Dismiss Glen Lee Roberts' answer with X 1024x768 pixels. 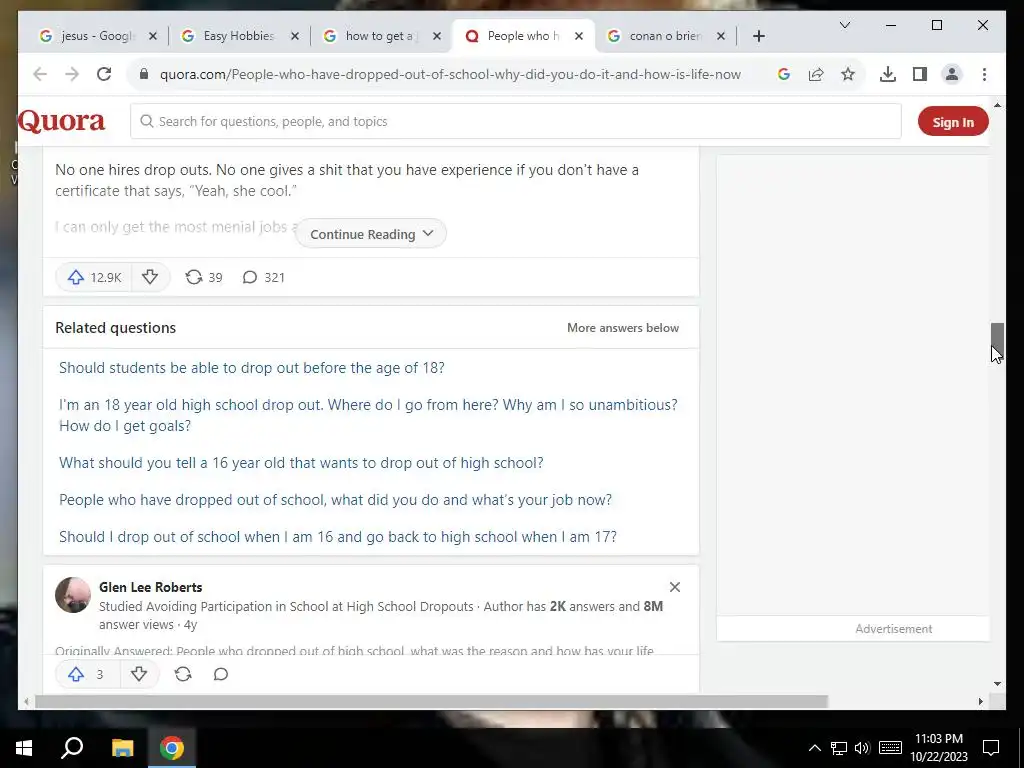[675, 587]
